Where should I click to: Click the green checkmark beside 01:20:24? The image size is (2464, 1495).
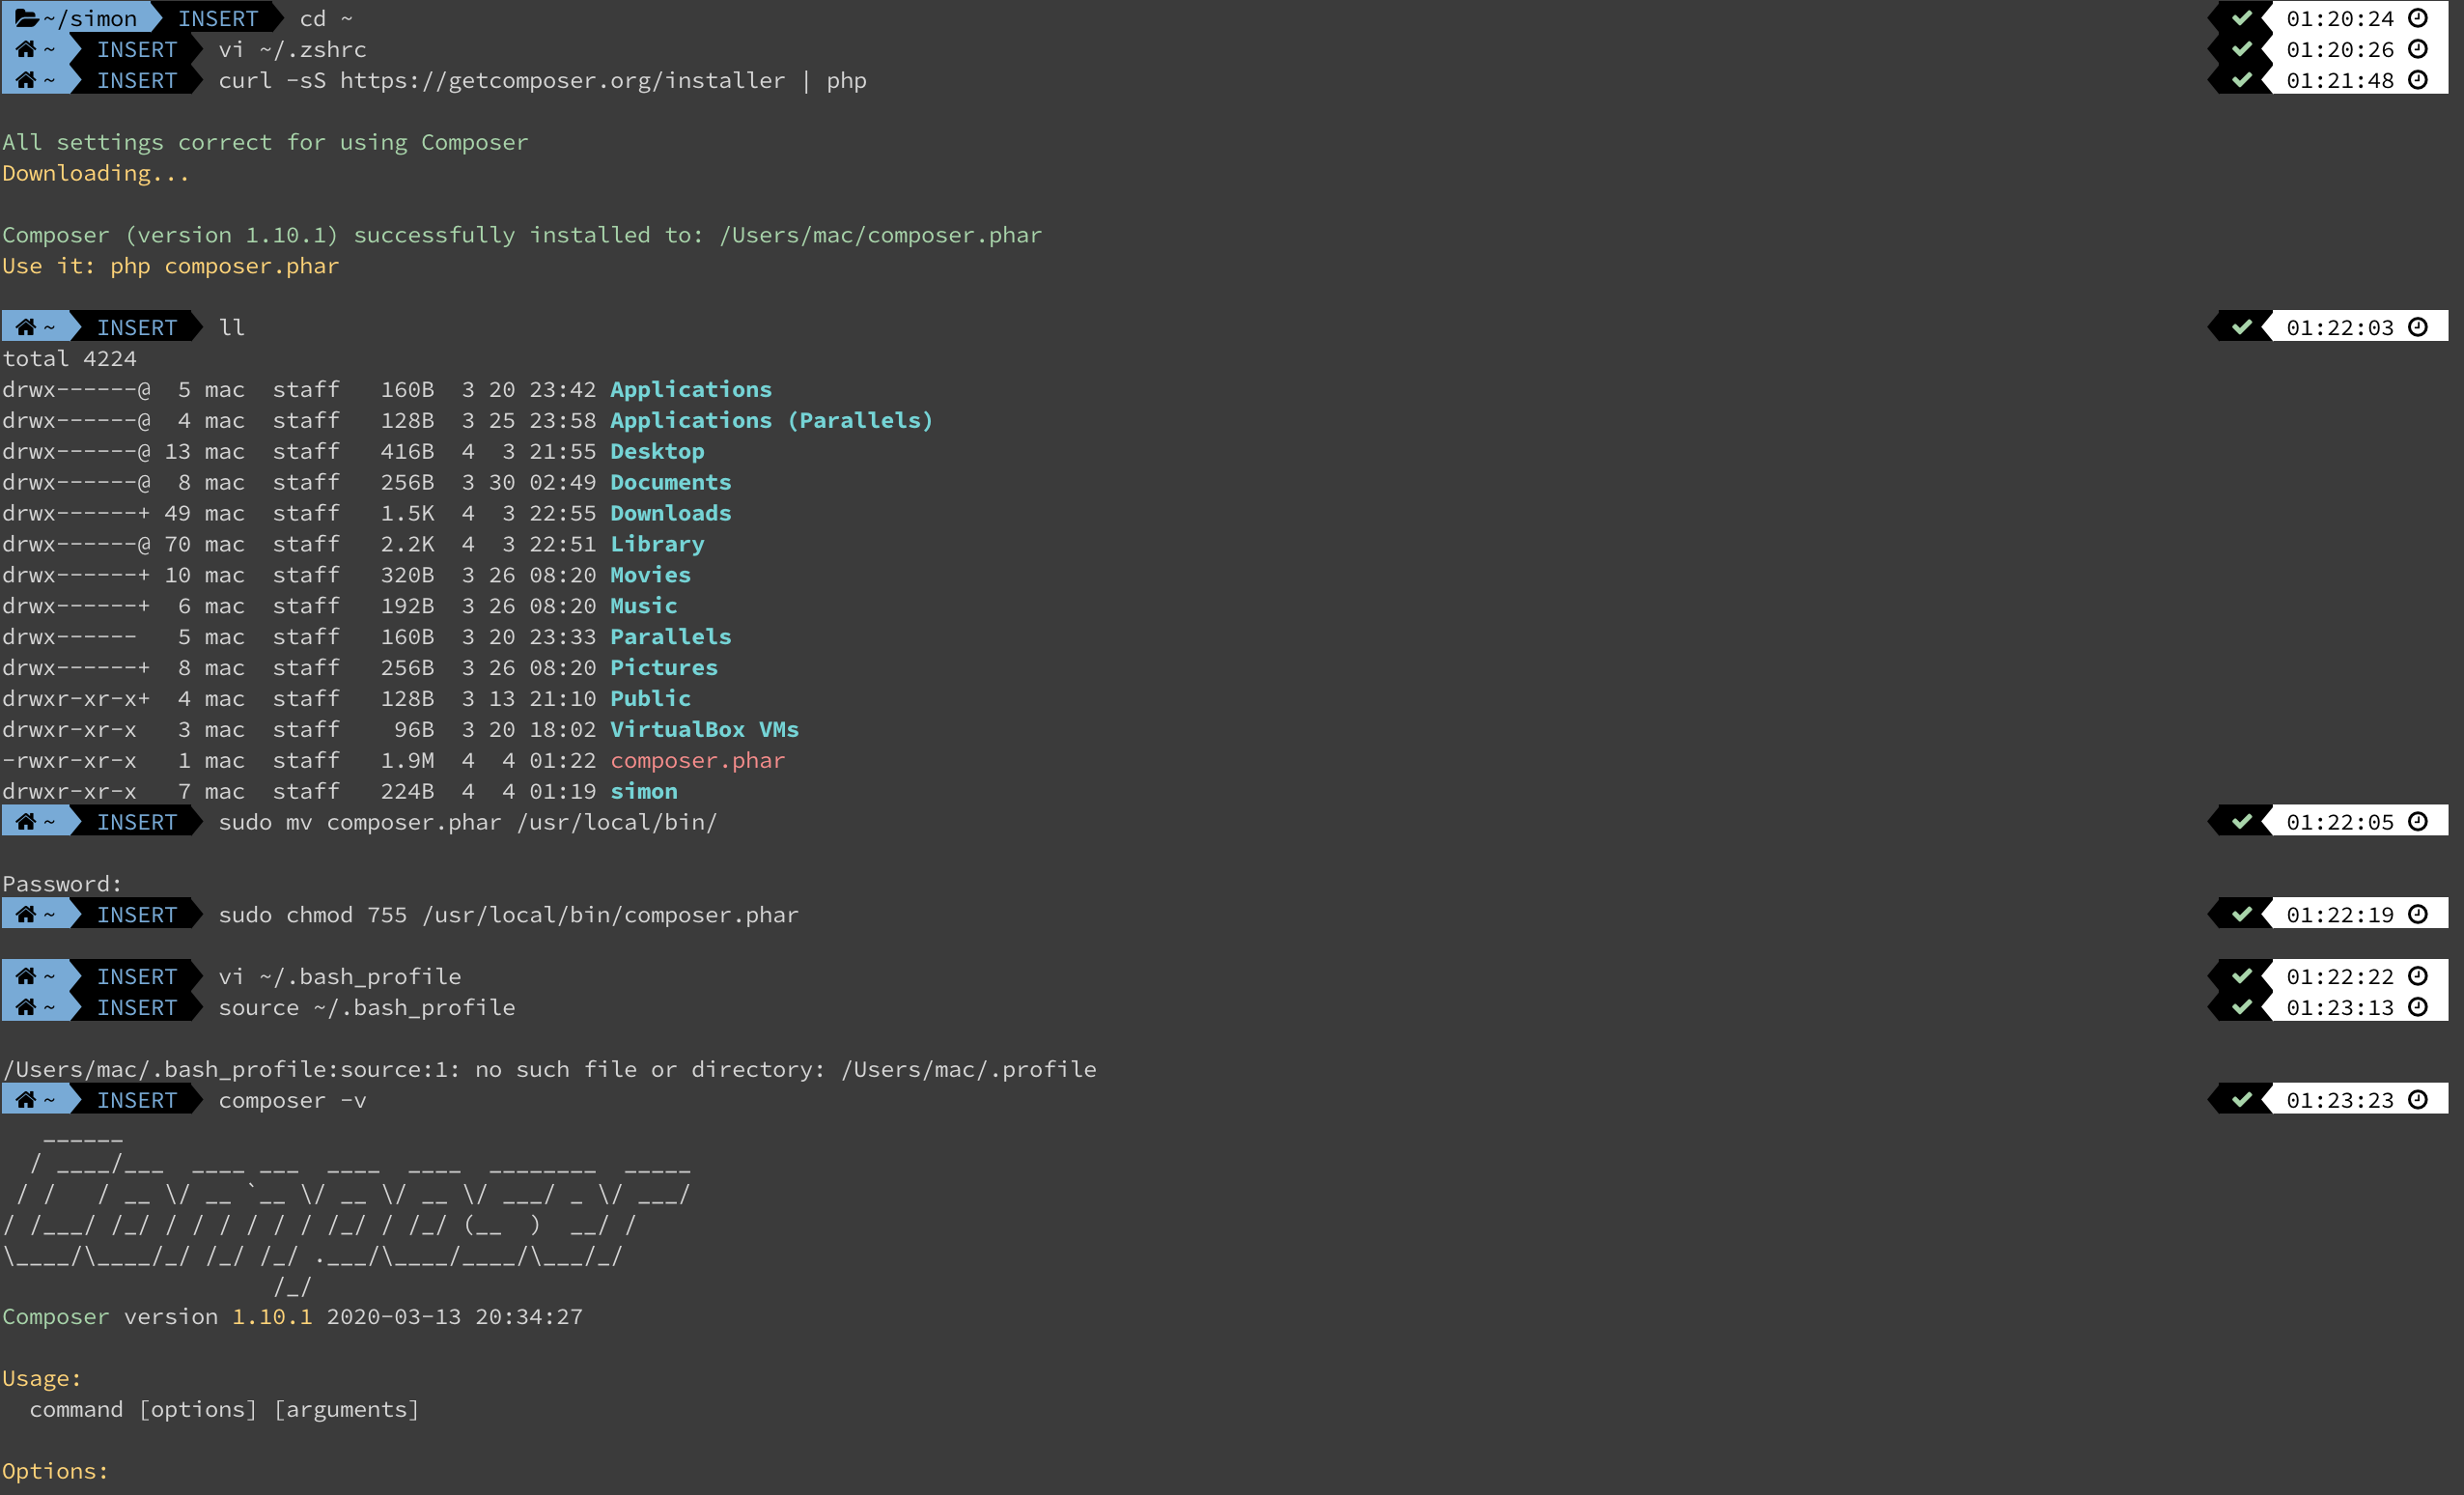[2242, 18]
